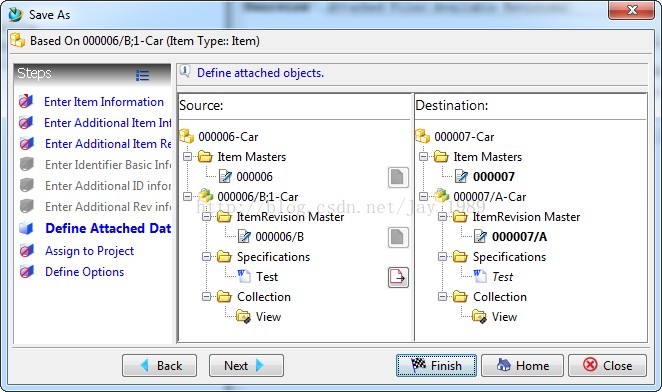The image size is (662, 392).
Task: Click the copy option button for 000006/B row
Action: tap(398, 237)
